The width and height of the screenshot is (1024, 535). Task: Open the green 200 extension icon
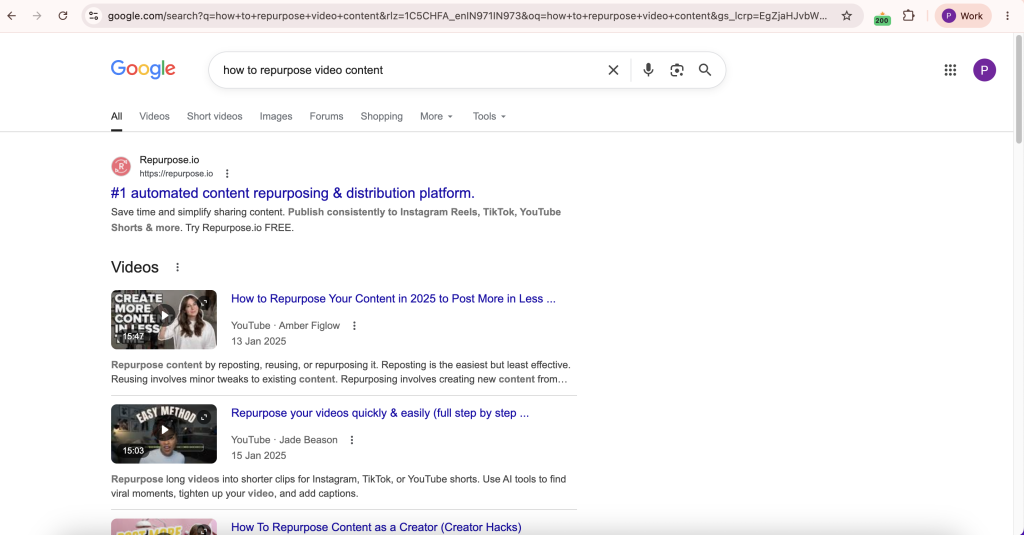click(882, 17)
